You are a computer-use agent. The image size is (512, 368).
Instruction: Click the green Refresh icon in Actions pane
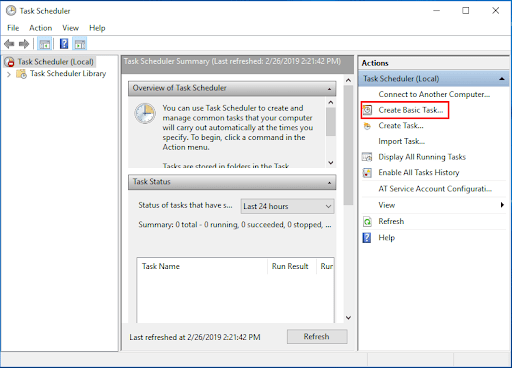[367, 221]
